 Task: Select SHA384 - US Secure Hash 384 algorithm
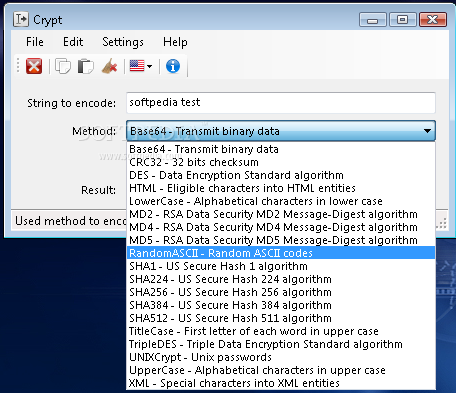tap(281, 305)
